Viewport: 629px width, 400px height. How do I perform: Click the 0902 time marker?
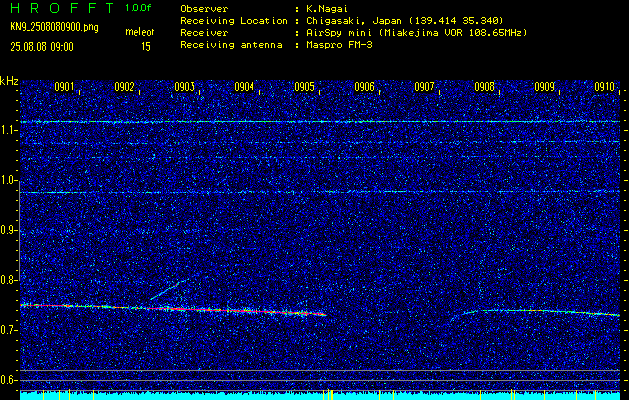coord(124,87)
